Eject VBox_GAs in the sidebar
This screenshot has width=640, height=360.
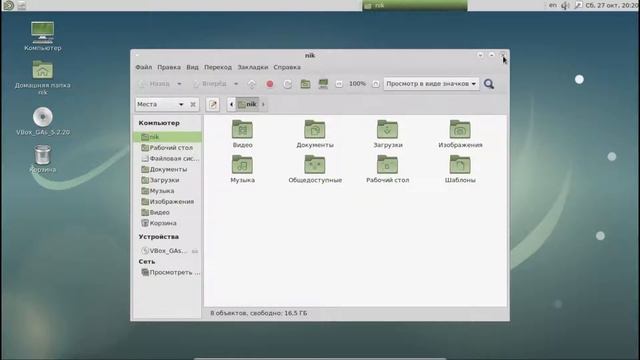[195, 251]
